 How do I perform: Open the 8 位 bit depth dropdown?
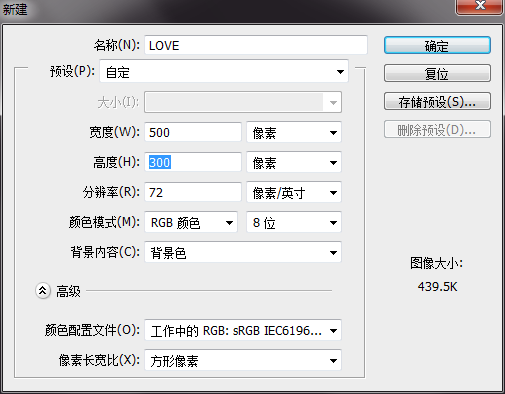click(x=294, y=222)
